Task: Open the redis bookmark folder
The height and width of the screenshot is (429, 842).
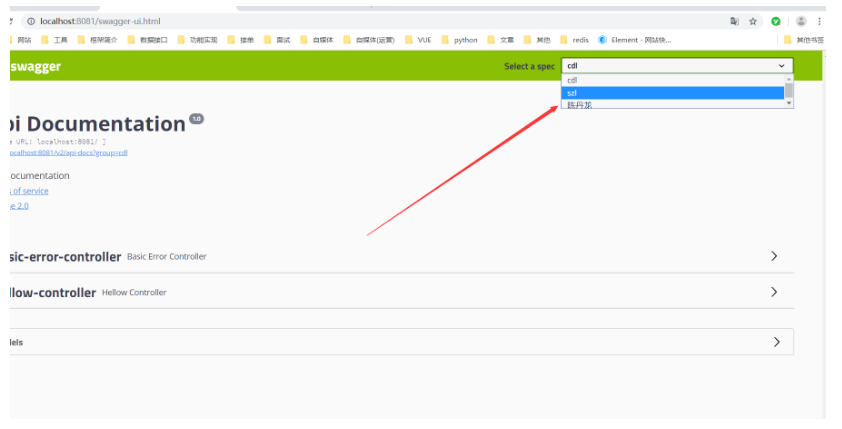Action: point(575,40)
